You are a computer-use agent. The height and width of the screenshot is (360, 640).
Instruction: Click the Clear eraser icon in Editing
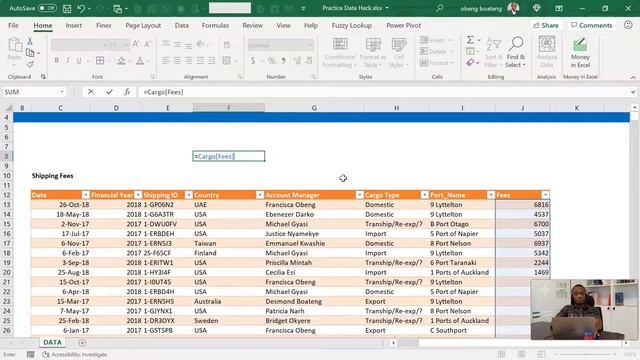(x=470, y=63)
